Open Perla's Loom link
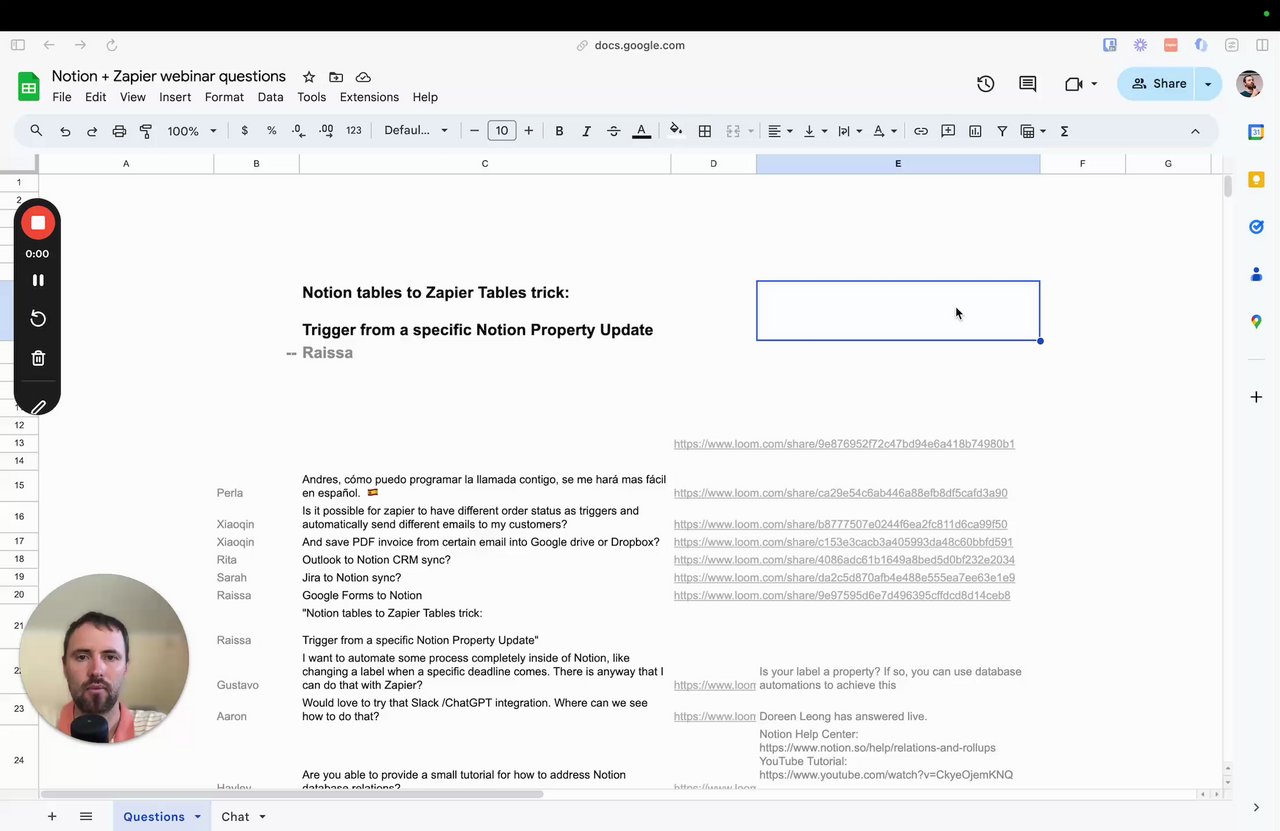The height and width of the screenshot is (831, 1280). [x=840, y=493]
